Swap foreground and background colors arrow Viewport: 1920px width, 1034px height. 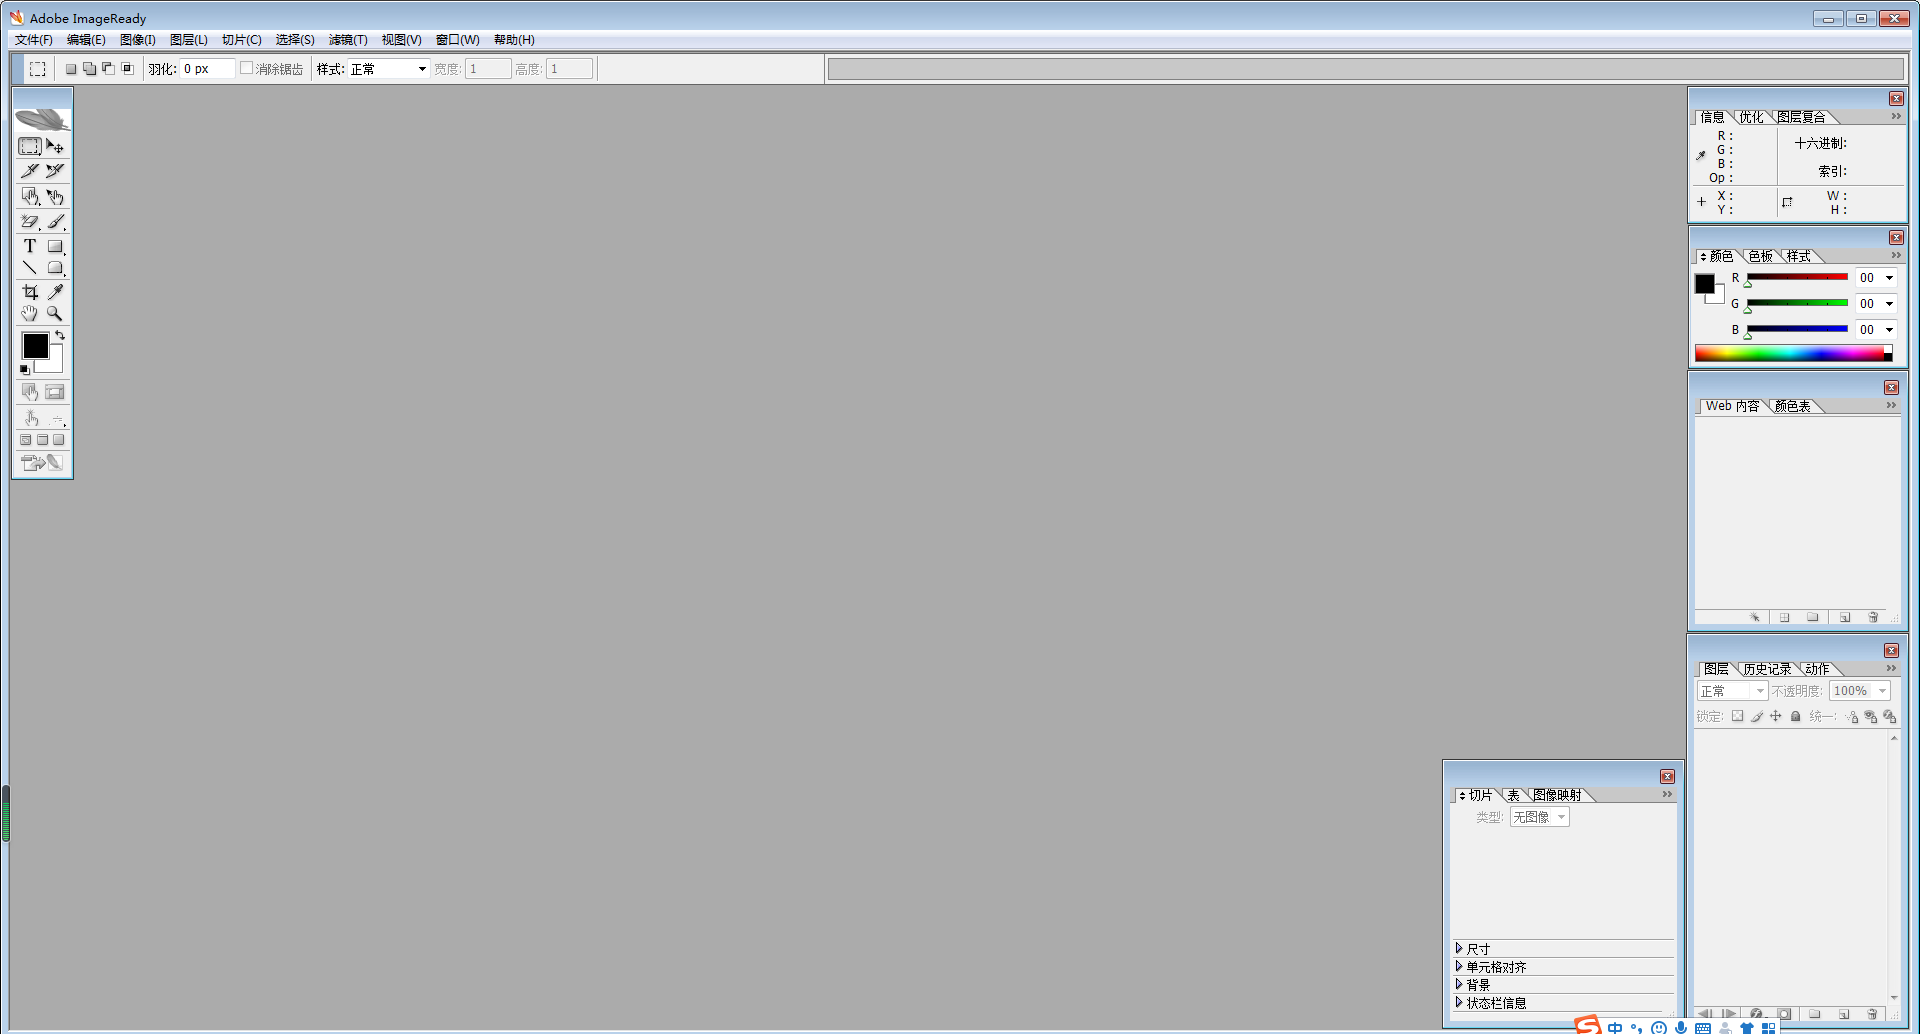pyautogui.click(x=60, y=335)
